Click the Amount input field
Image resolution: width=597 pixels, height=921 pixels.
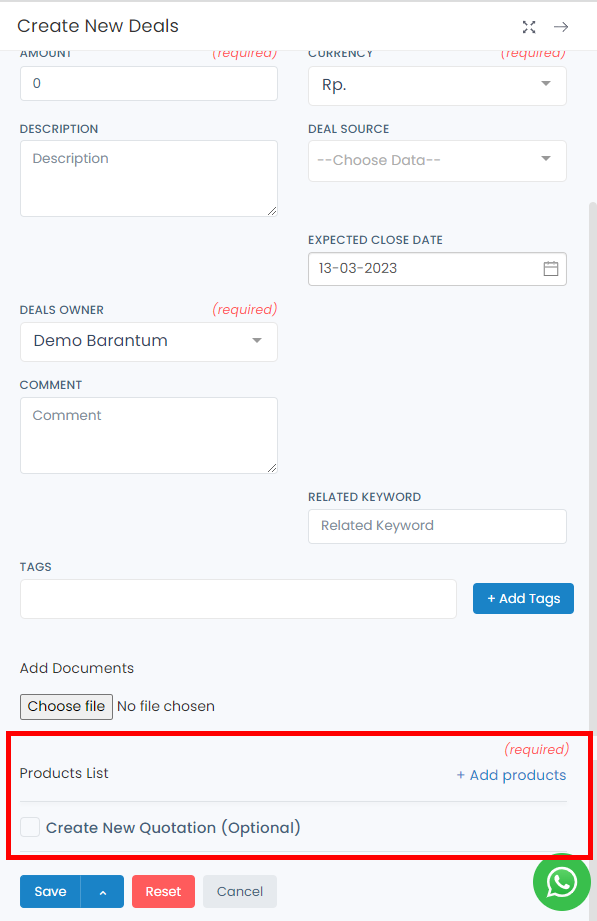tap(149, 83)
